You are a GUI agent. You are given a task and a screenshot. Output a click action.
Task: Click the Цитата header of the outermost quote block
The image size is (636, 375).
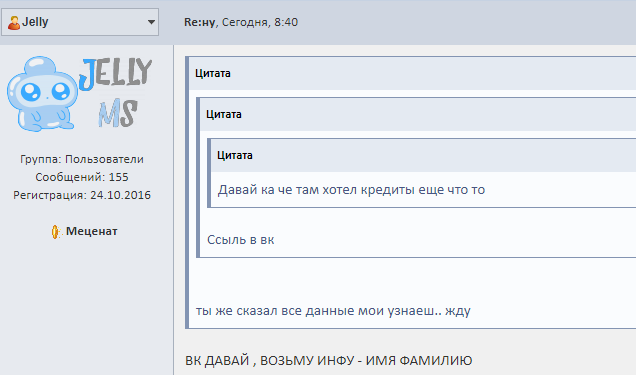coord(213,73)
